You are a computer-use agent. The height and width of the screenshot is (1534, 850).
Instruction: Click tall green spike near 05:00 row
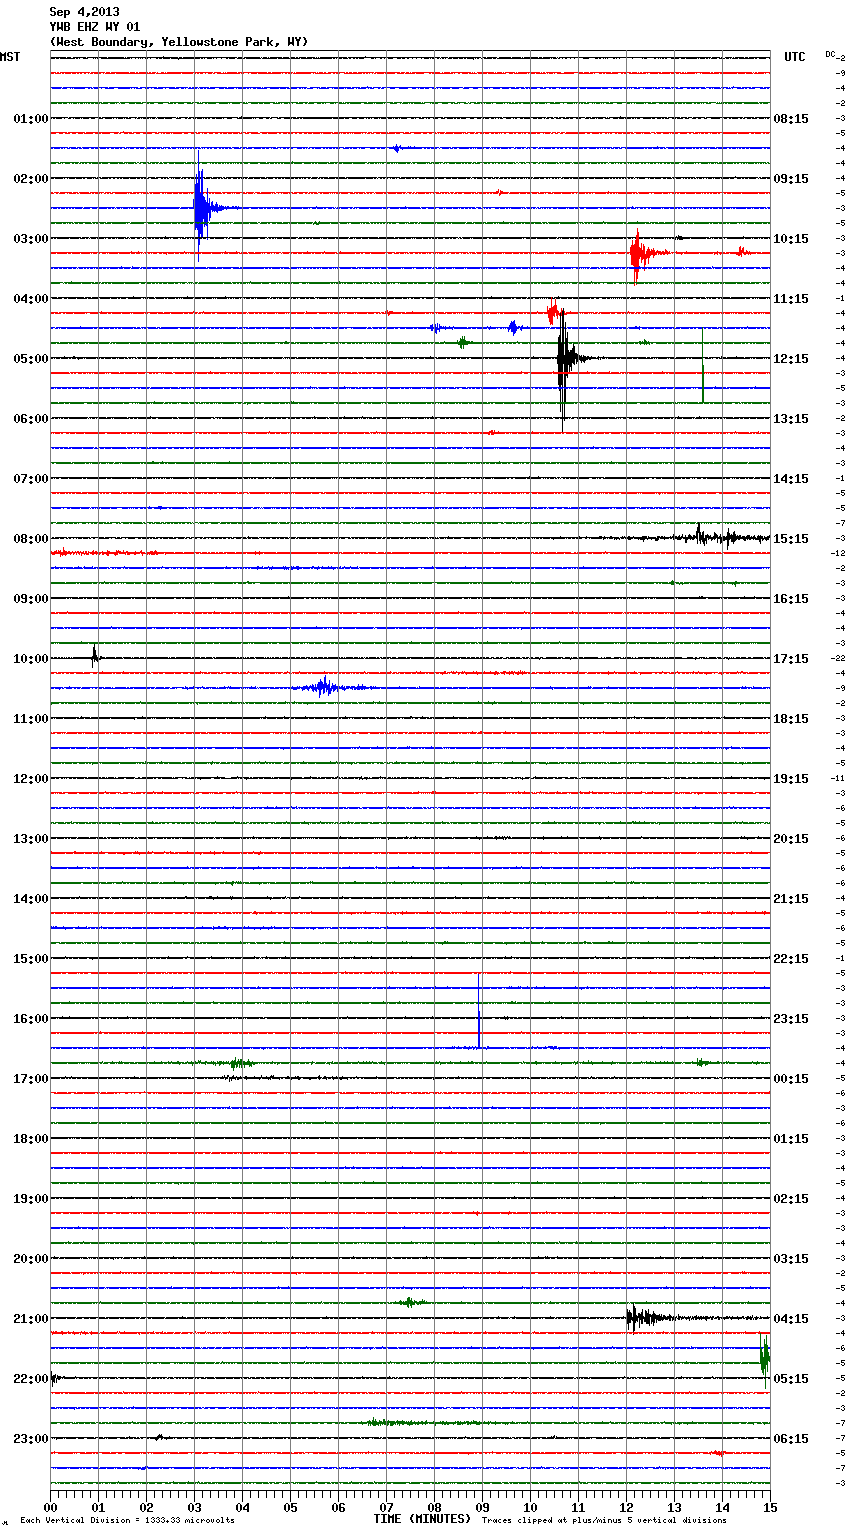click(x=702, y=365)
